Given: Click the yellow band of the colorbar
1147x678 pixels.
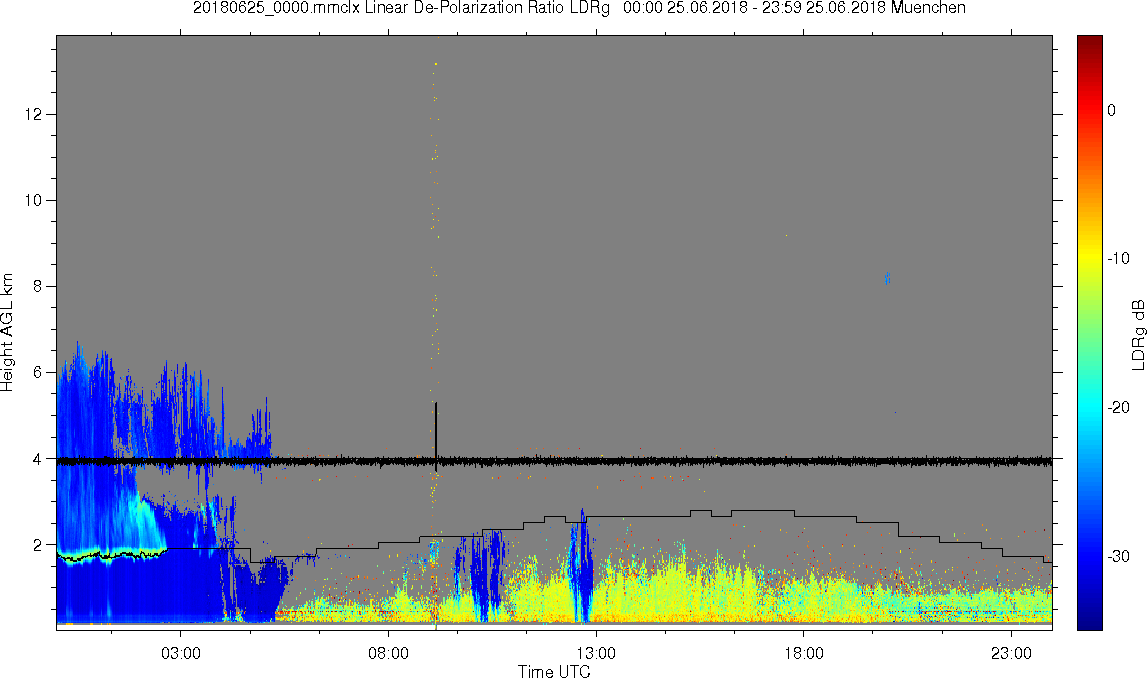Looking at the screenshot, I should point(1089,256).
